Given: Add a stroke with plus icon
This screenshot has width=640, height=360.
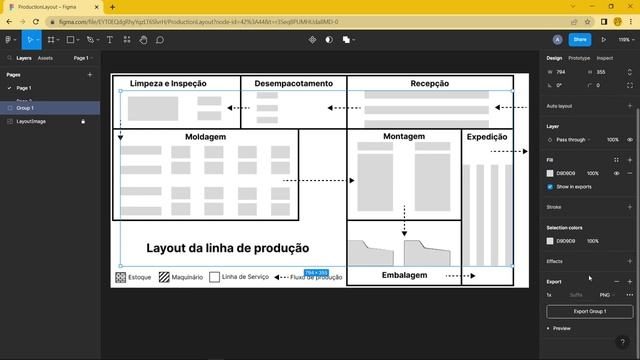Looking at the screenshot, I should tap(630, 207).
